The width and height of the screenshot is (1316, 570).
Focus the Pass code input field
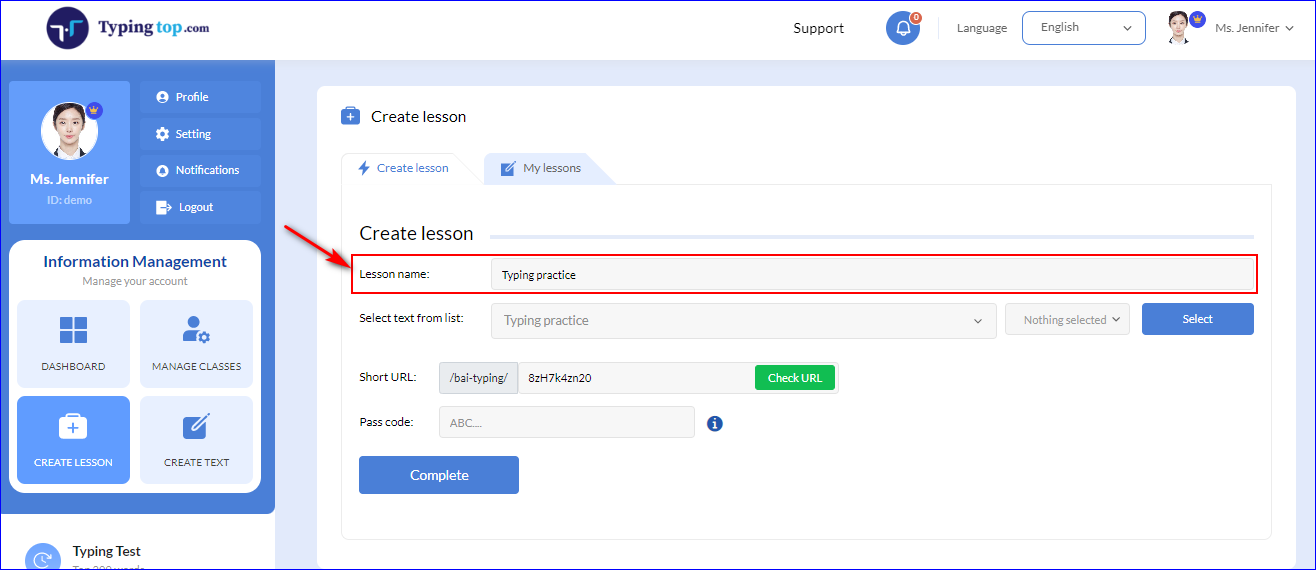pyautogui.click(x=567, y=422)
